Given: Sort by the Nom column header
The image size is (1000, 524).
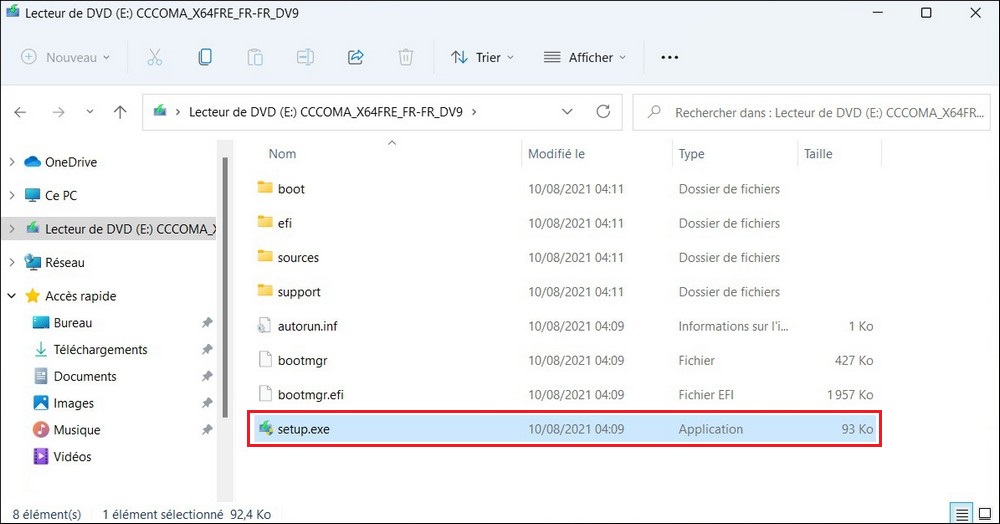Looking at the screenshot, I should coord(283,154).
